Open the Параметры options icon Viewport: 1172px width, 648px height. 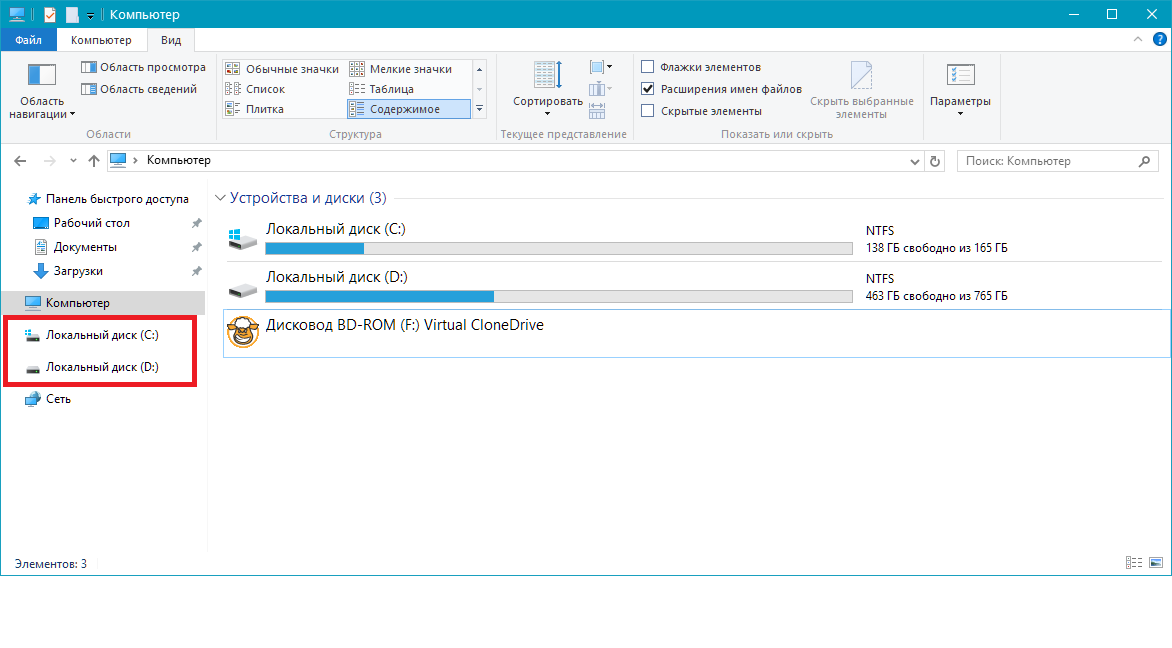(x=960, y=76)
